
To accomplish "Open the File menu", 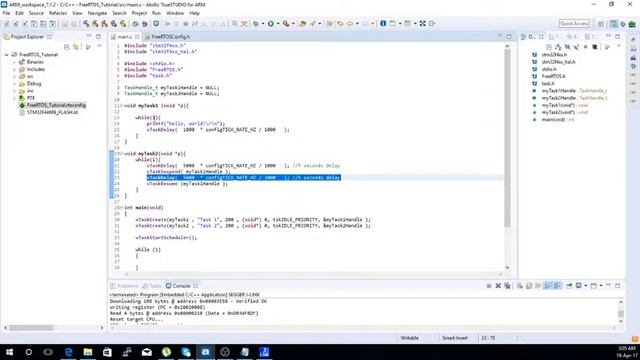I will 7,13.
